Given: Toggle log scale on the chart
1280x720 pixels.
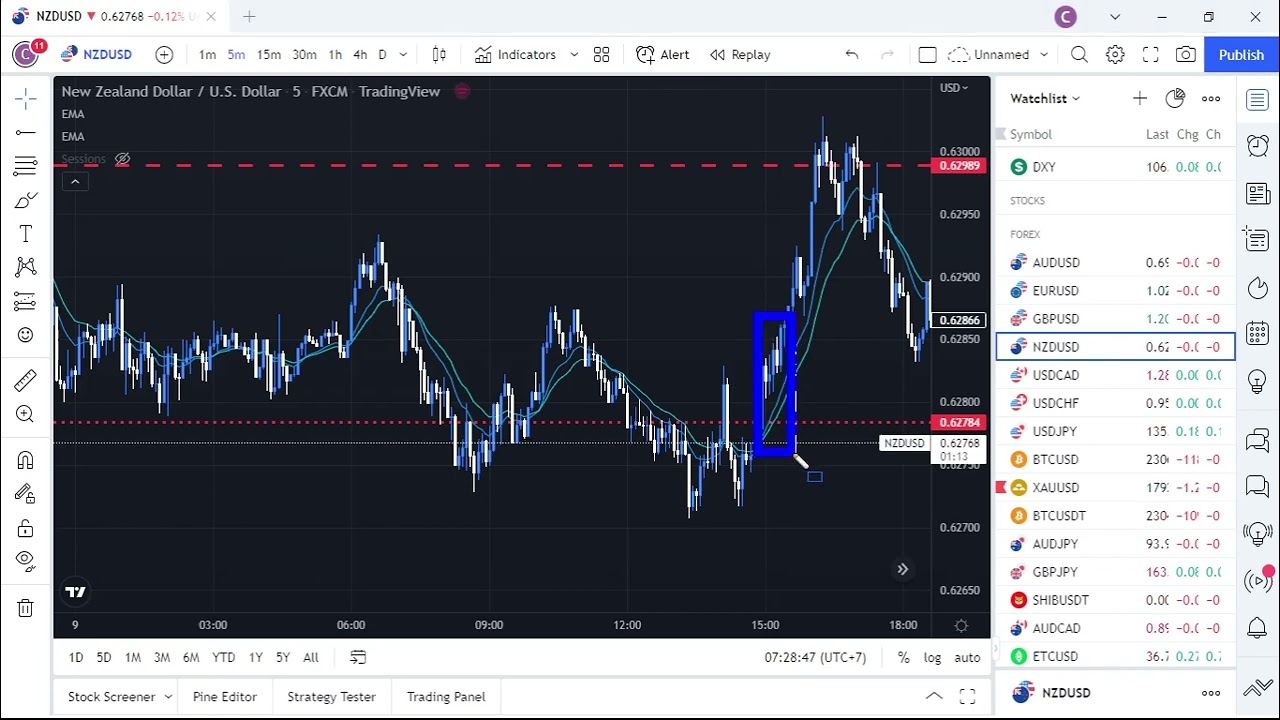Looking at the screenshot, I should click(933, 657).
